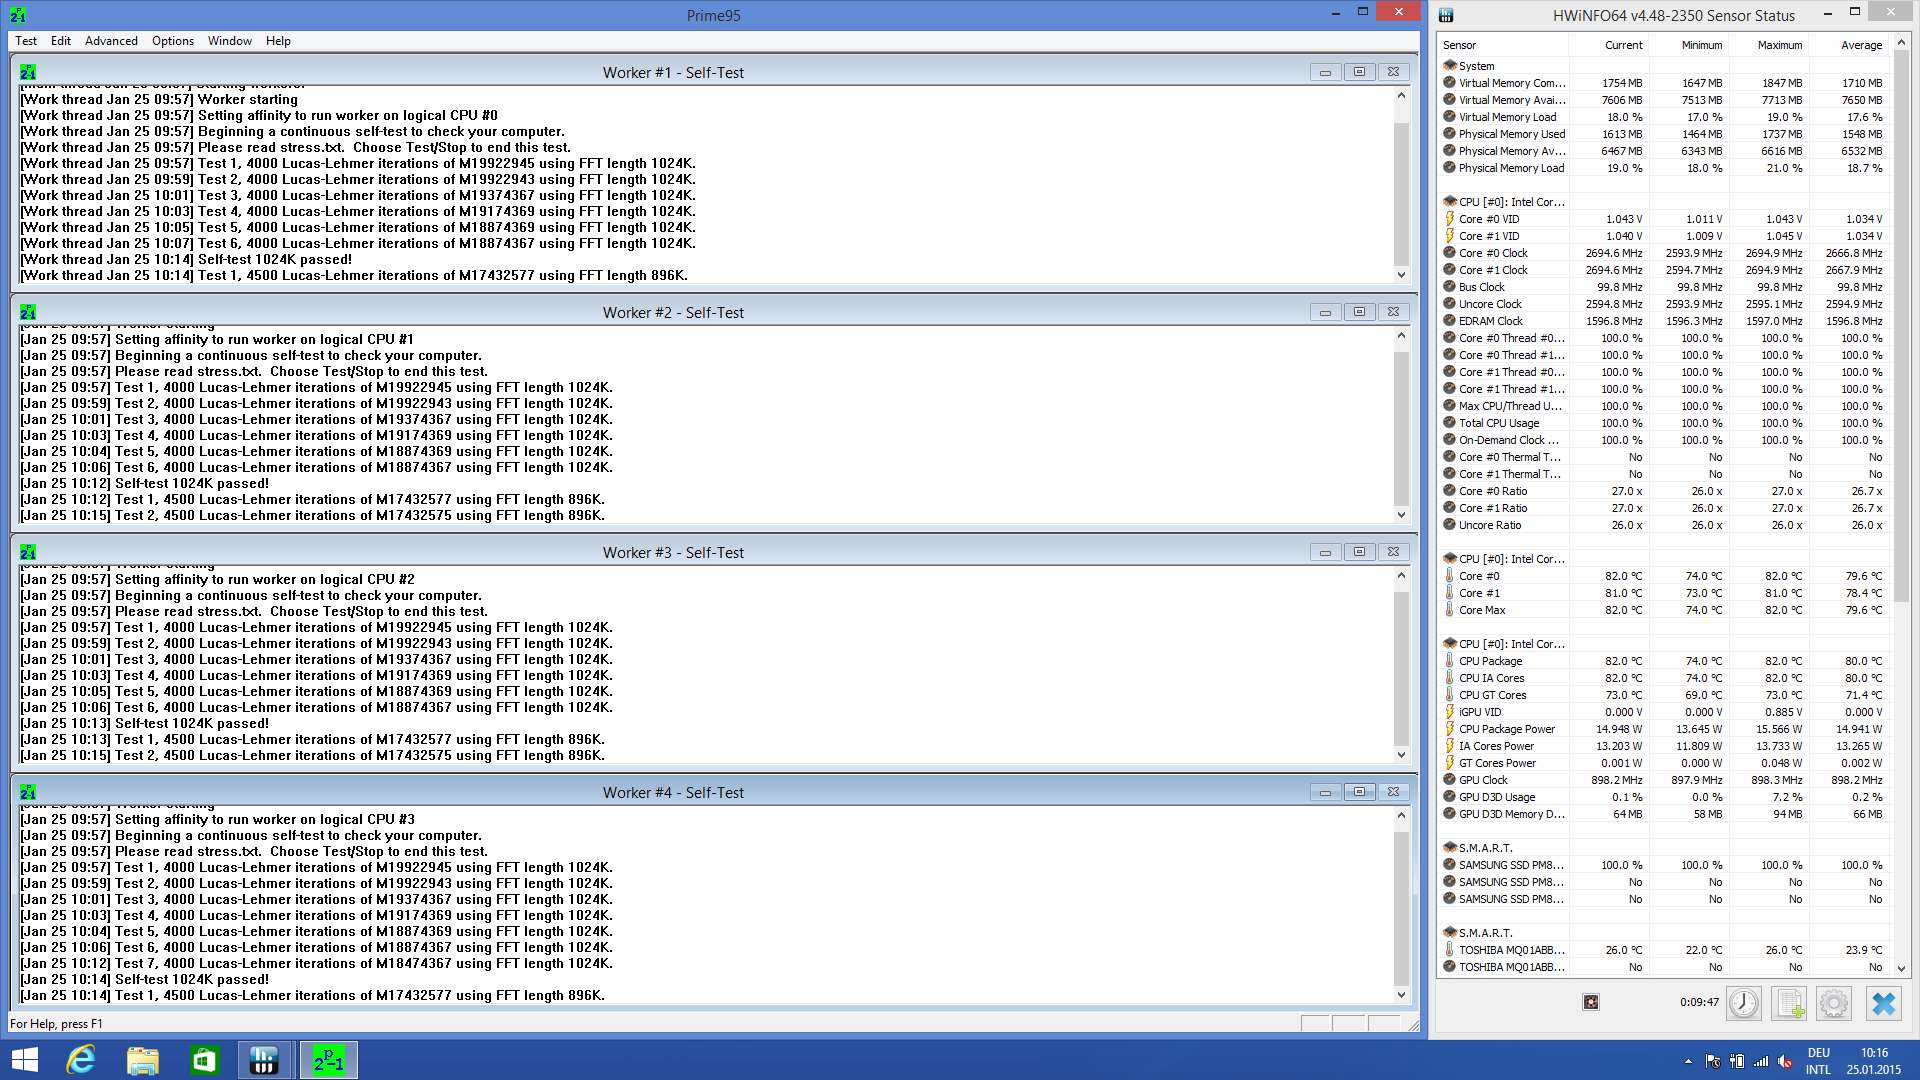Click the blue X close-sensors button
This screenshot has width=1920, height=1080.
click(1883, 1003)
